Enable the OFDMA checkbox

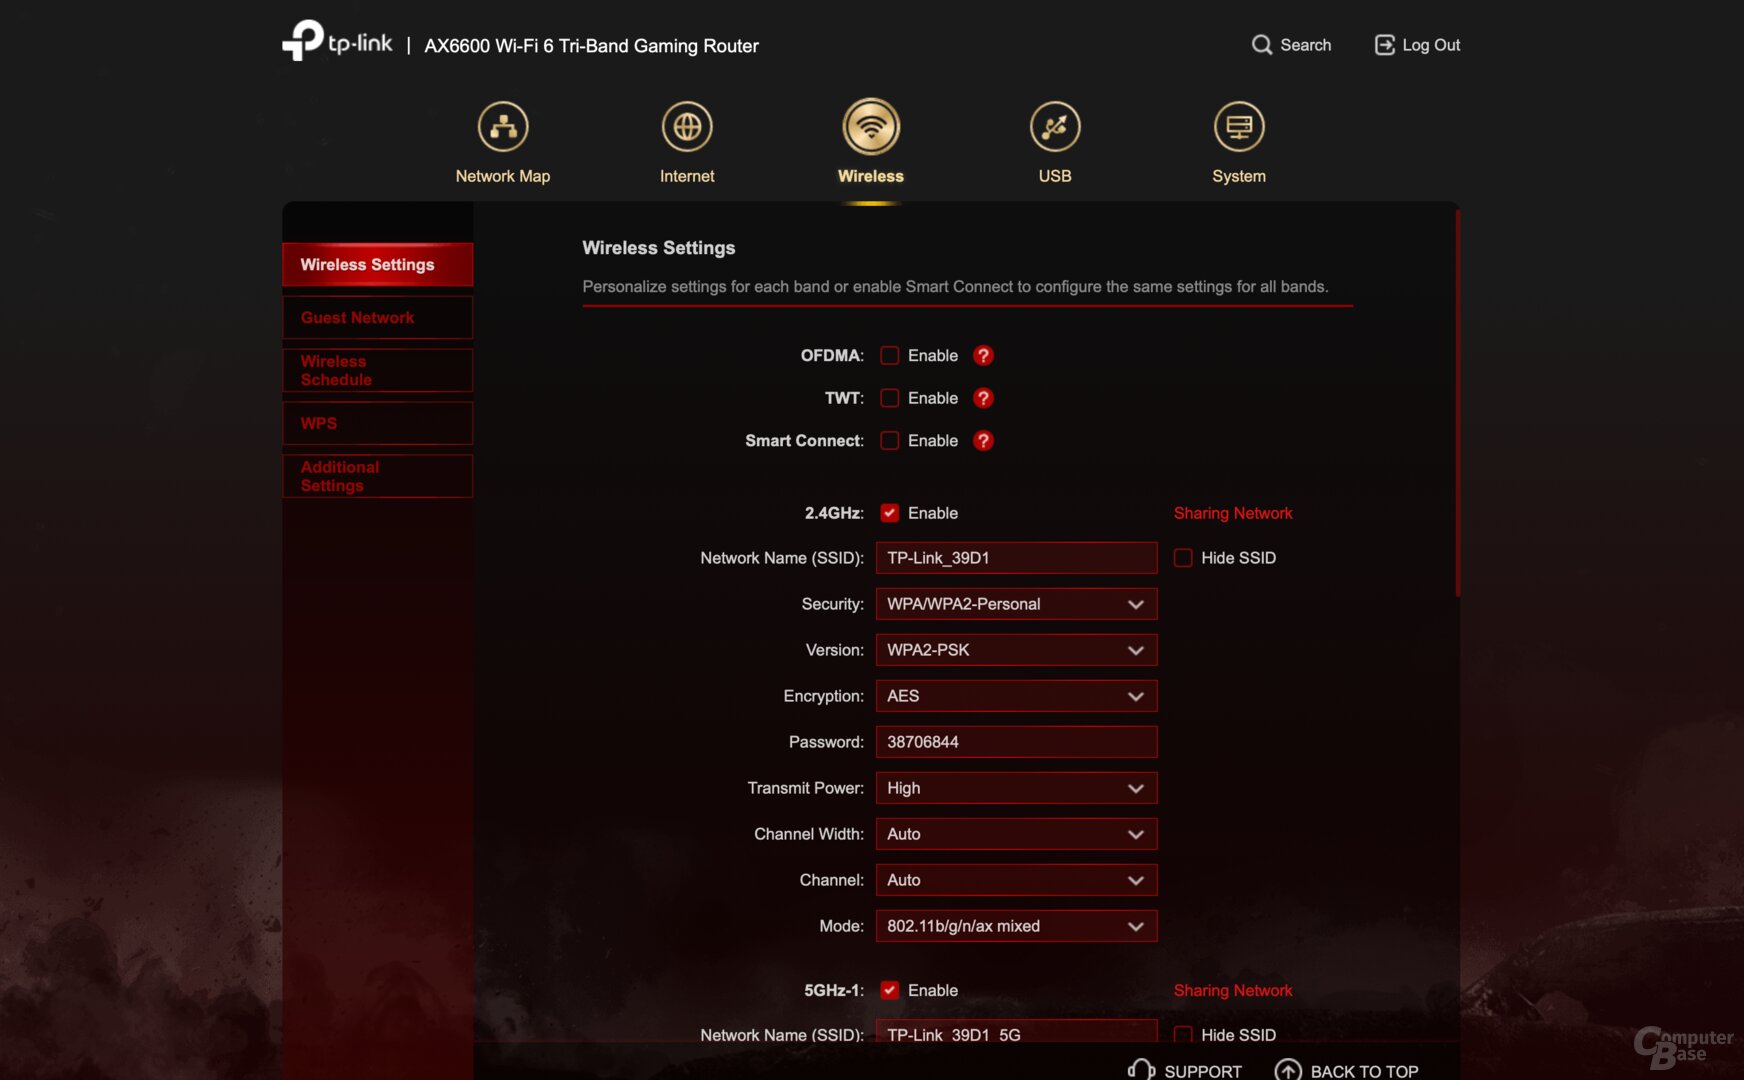coord(889,356)
